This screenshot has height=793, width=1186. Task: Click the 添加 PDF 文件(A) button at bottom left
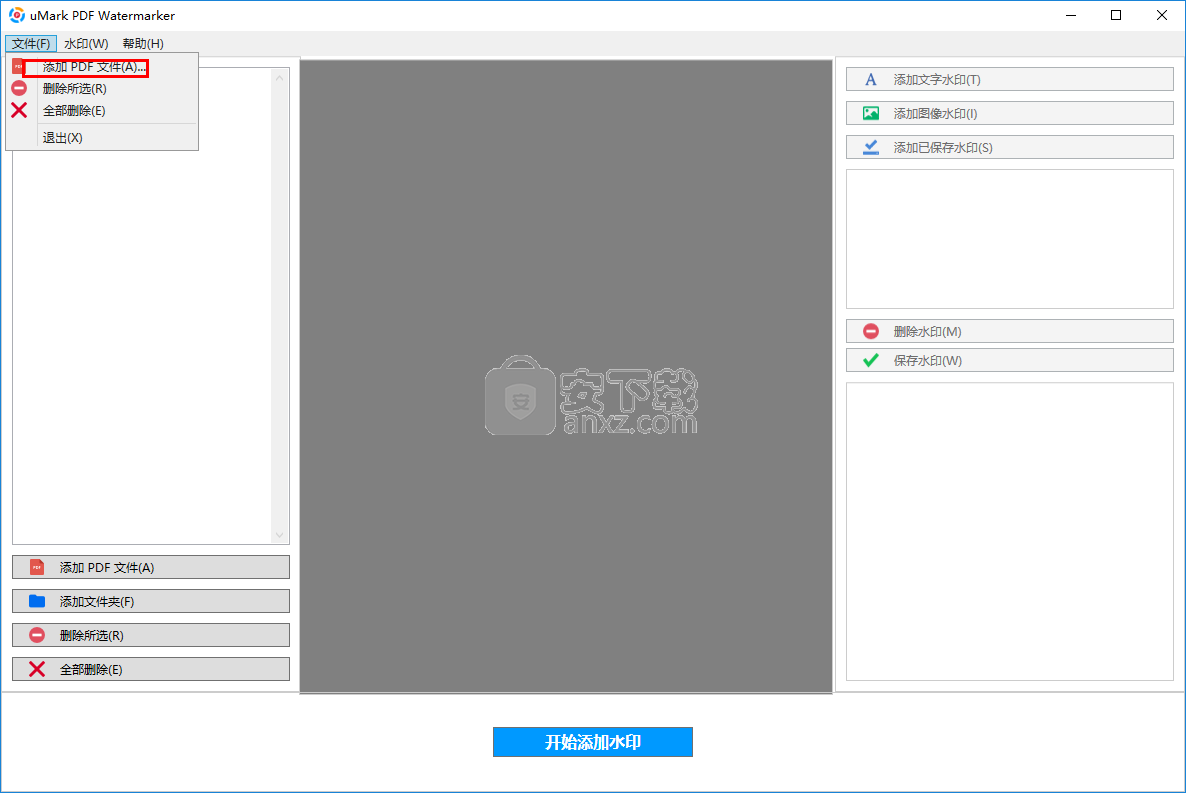pos(151,567)
